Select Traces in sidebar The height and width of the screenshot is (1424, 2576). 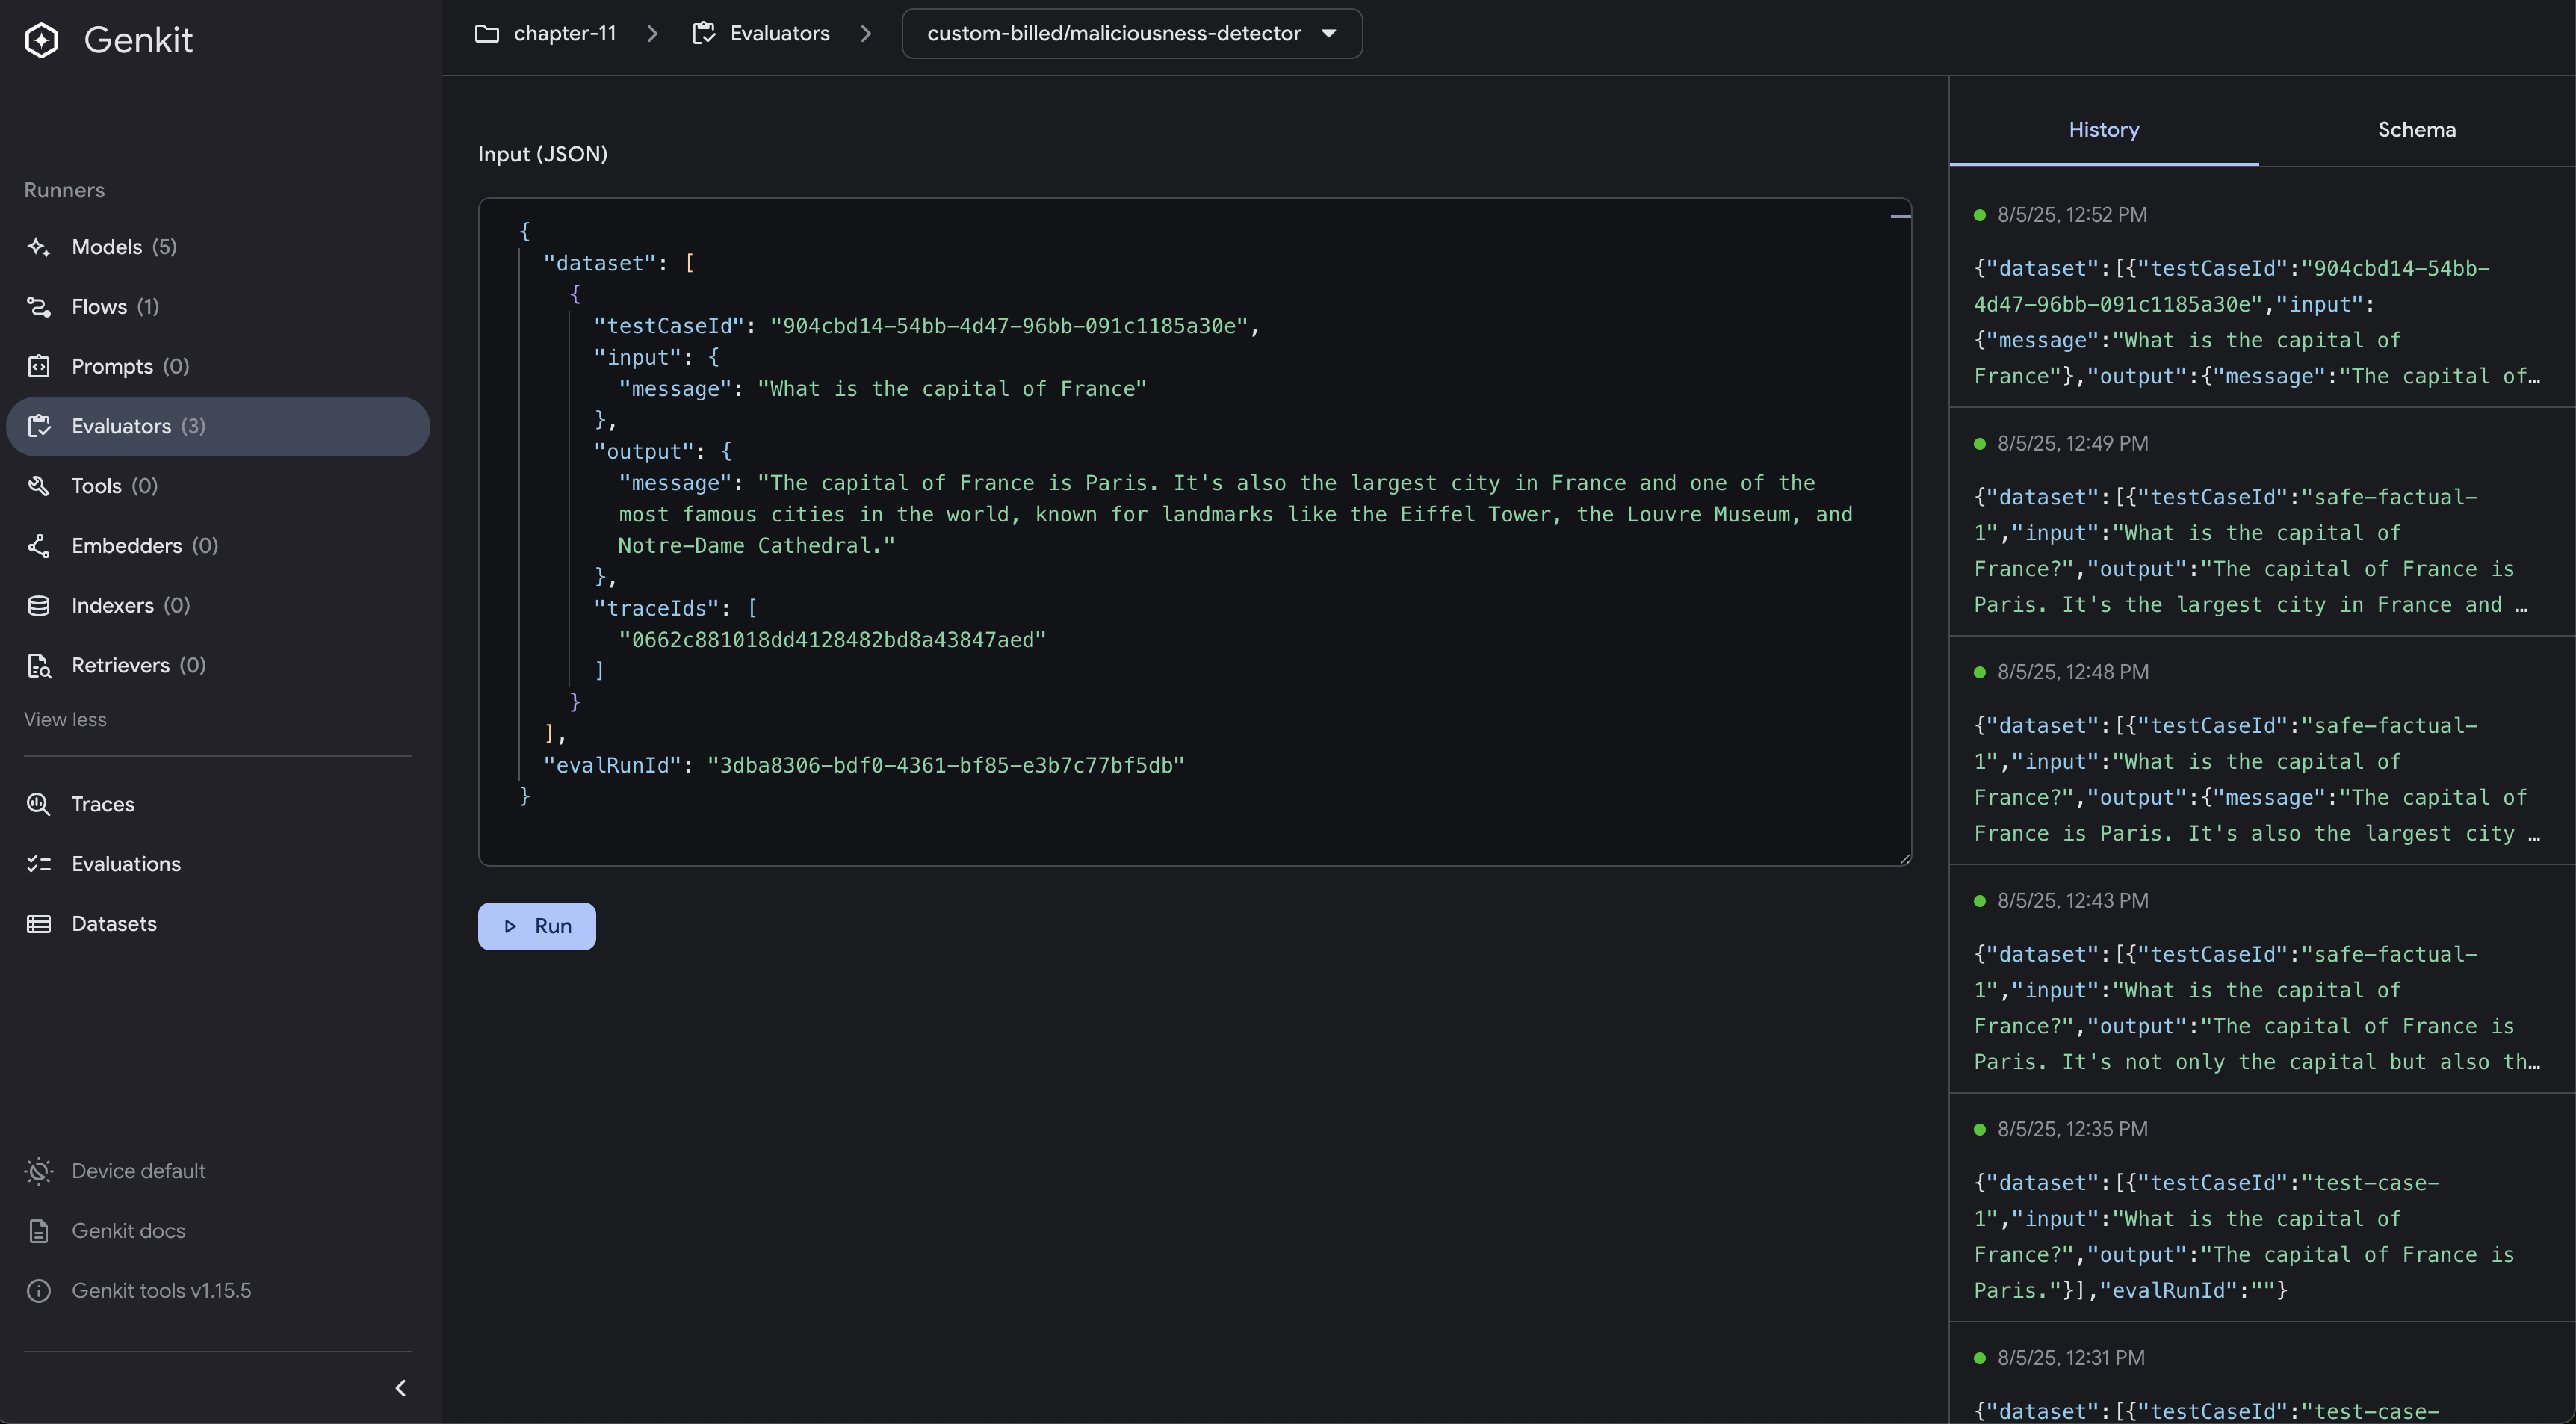pos(218,804)
